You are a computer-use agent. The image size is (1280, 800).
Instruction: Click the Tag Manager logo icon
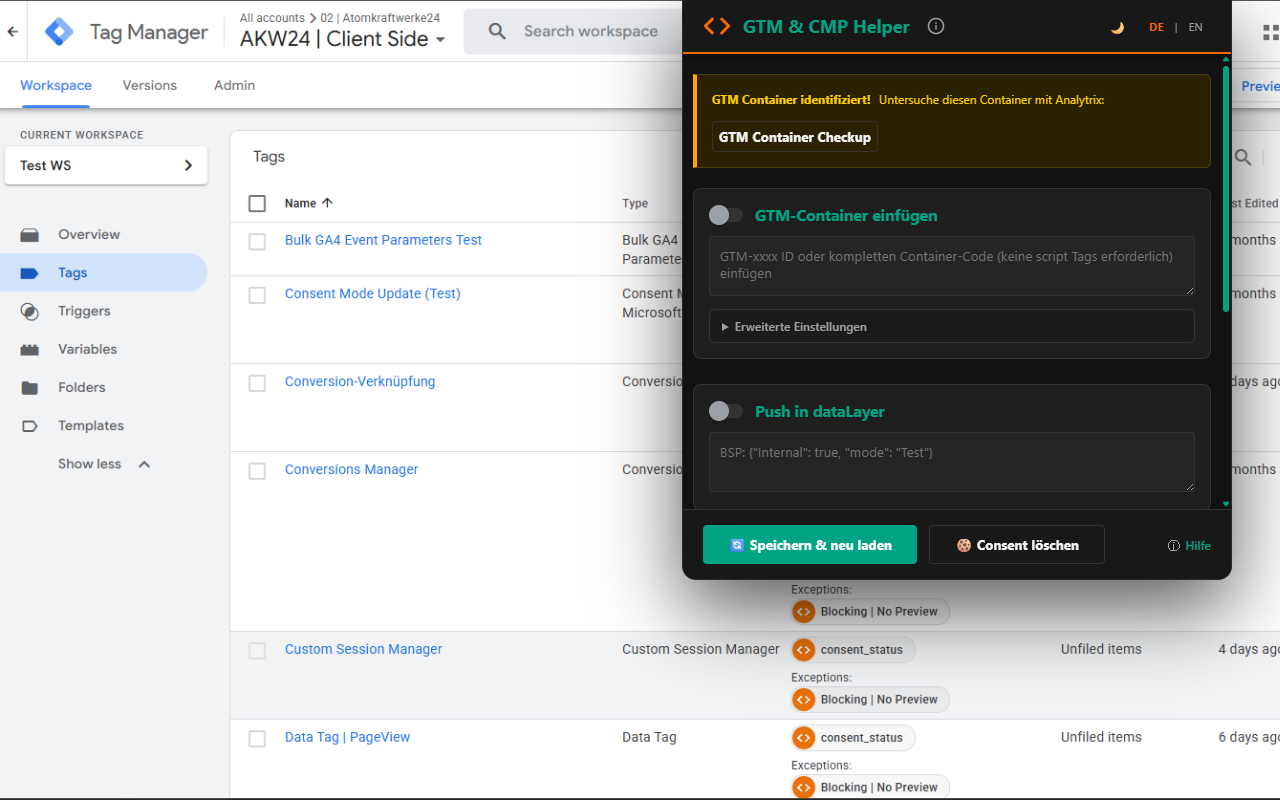(59, 32)
